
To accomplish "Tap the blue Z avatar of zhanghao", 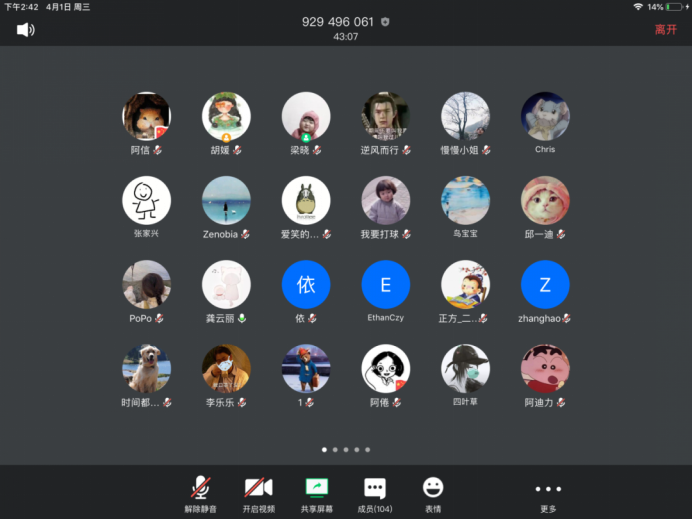I will pos(545,284).
